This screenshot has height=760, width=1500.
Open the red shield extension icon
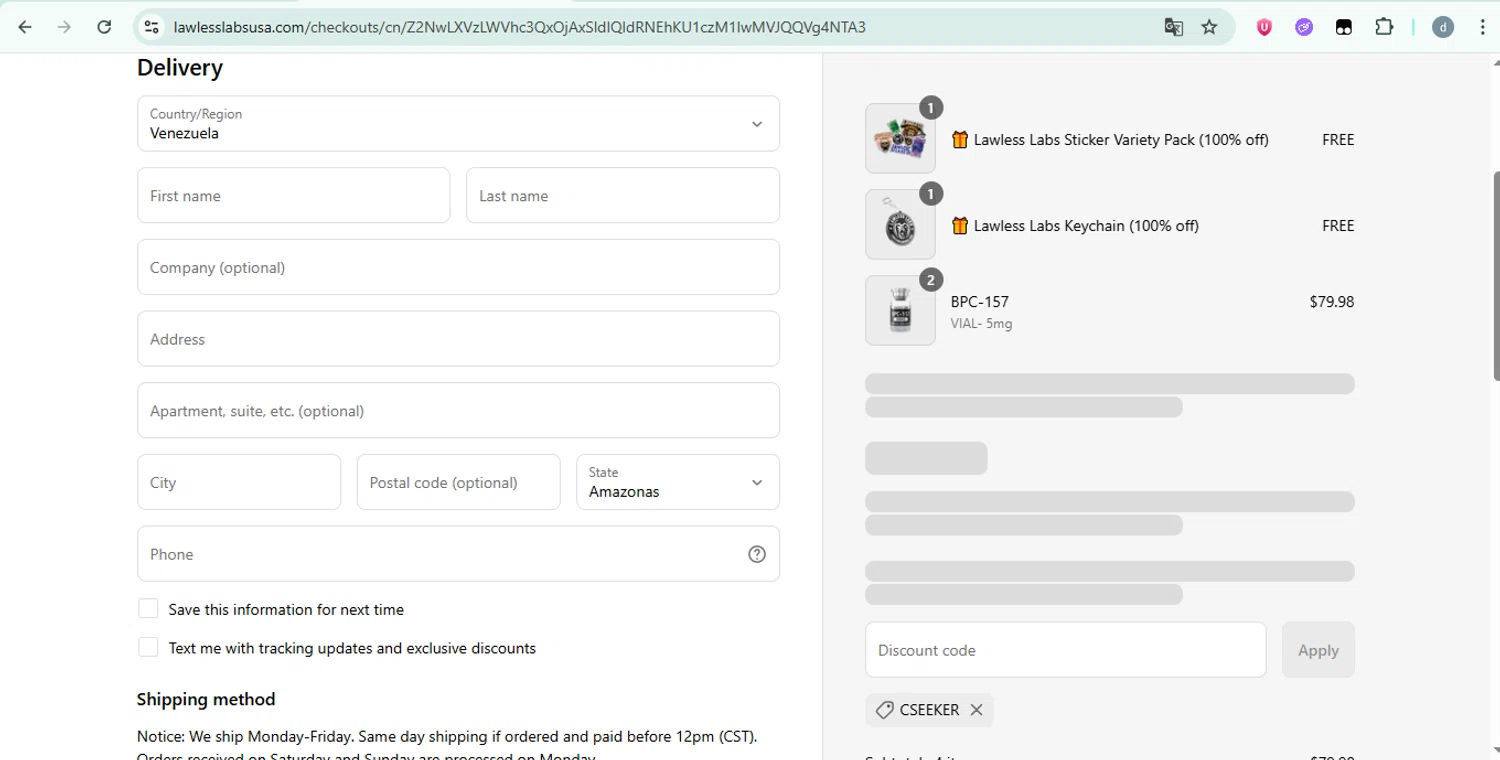click(x=1264, y=27)
